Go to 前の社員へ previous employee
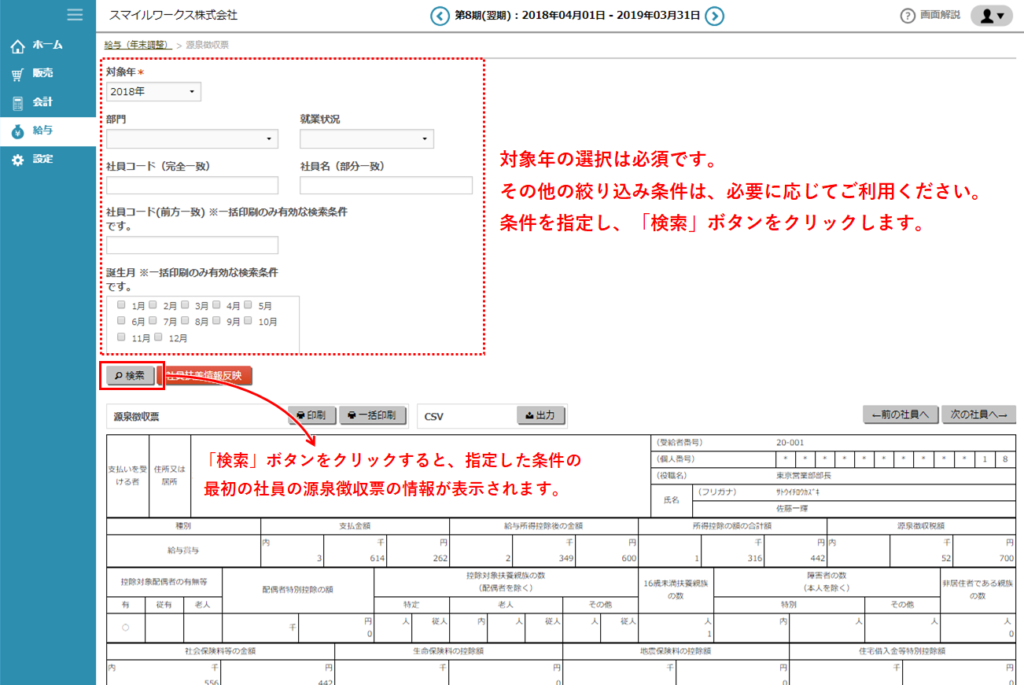The image size is (1024, 685). click(x=901, y=415)
